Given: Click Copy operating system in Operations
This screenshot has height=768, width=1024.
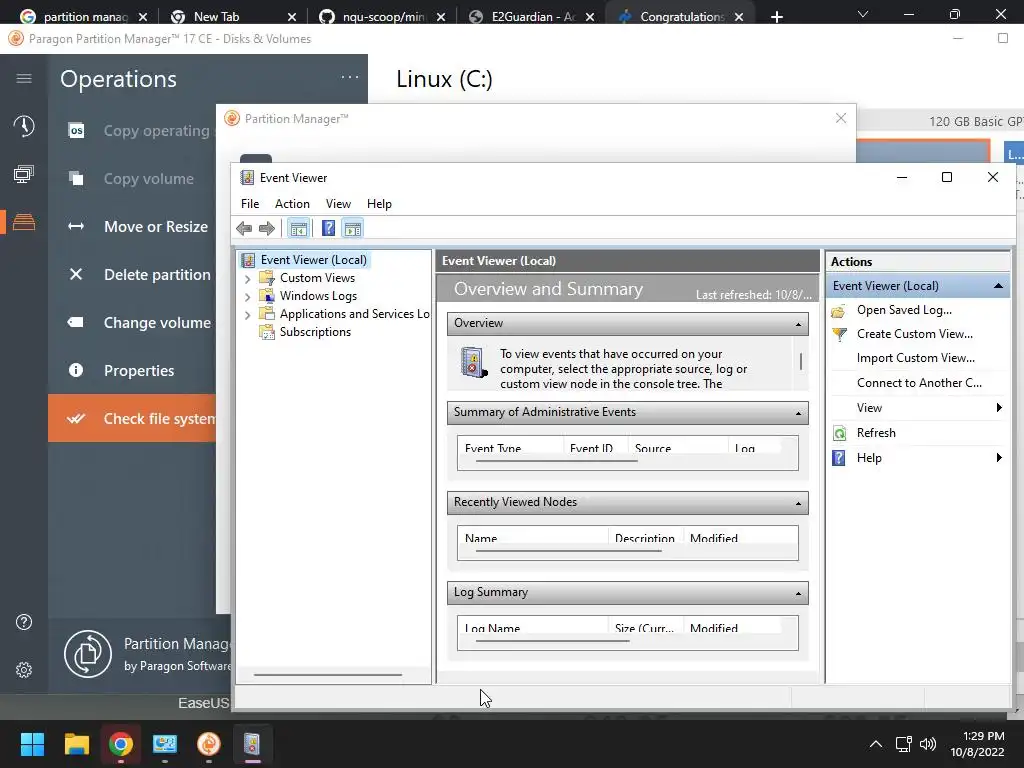Looking at the screenshot, I should click(132, 131).
